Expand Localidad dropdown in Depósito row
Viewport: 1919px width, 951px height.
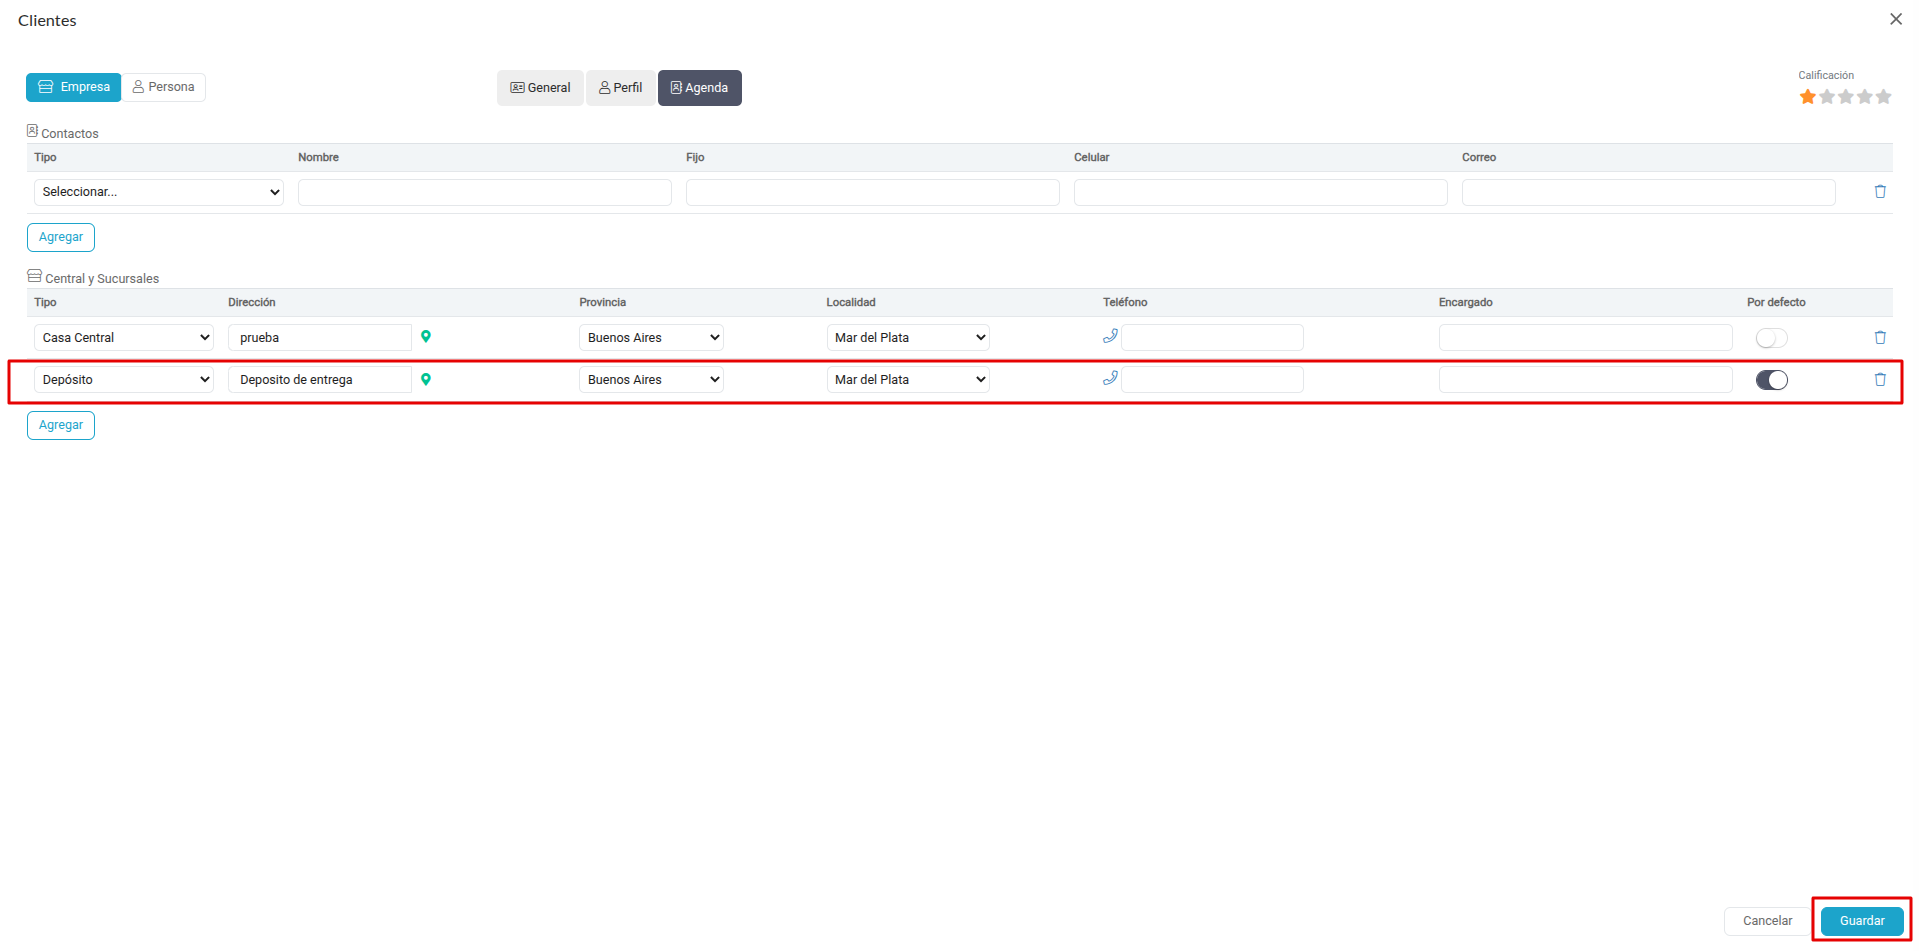tap(907, 380)
